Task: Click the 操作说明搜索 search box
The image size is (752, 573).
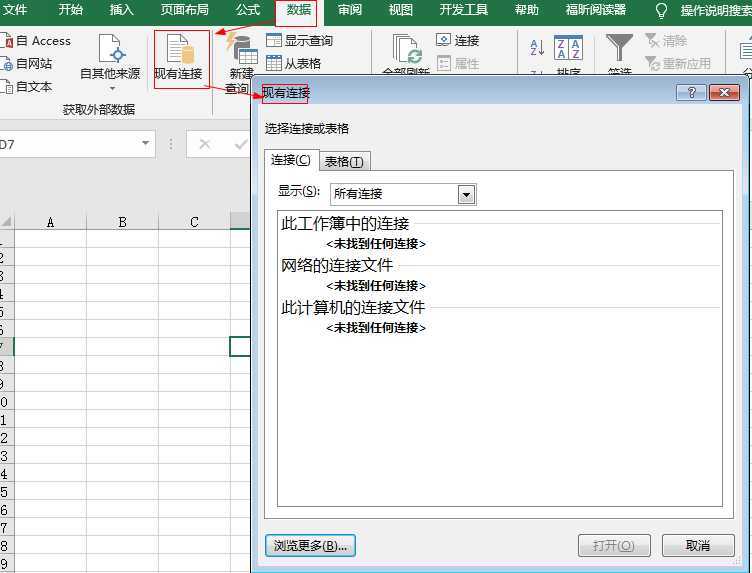Action: click(716, 10)
